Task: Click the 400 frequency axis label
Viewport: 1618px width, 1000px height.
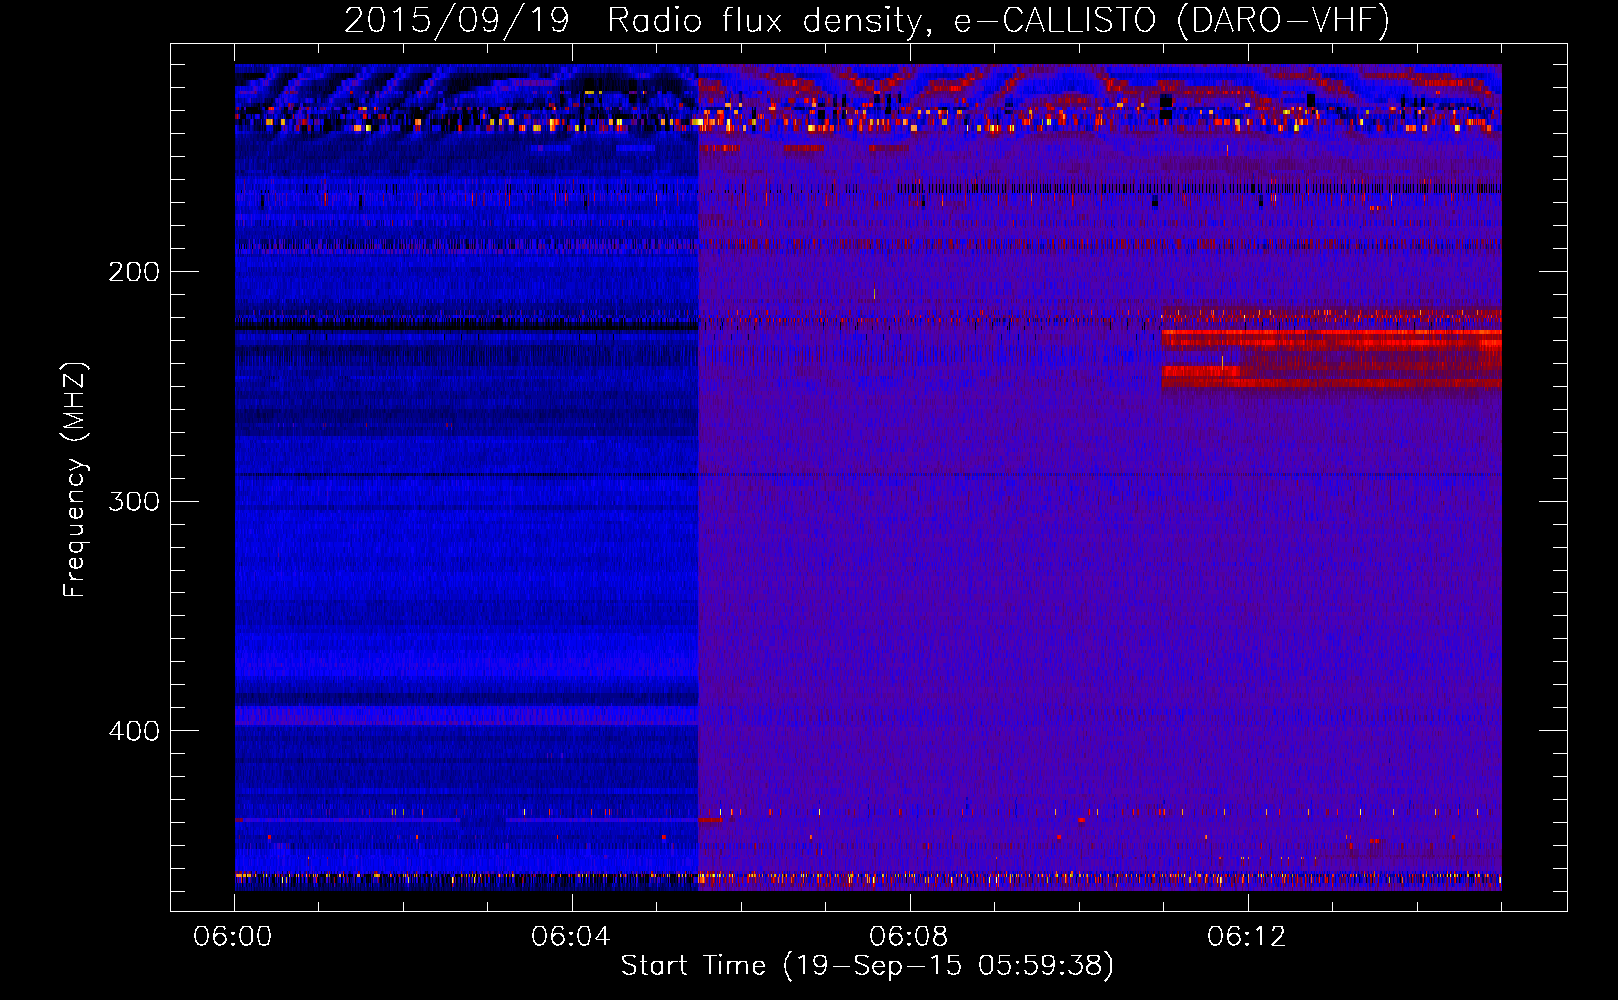Action: pyautogui.click(x=134, y=731)
